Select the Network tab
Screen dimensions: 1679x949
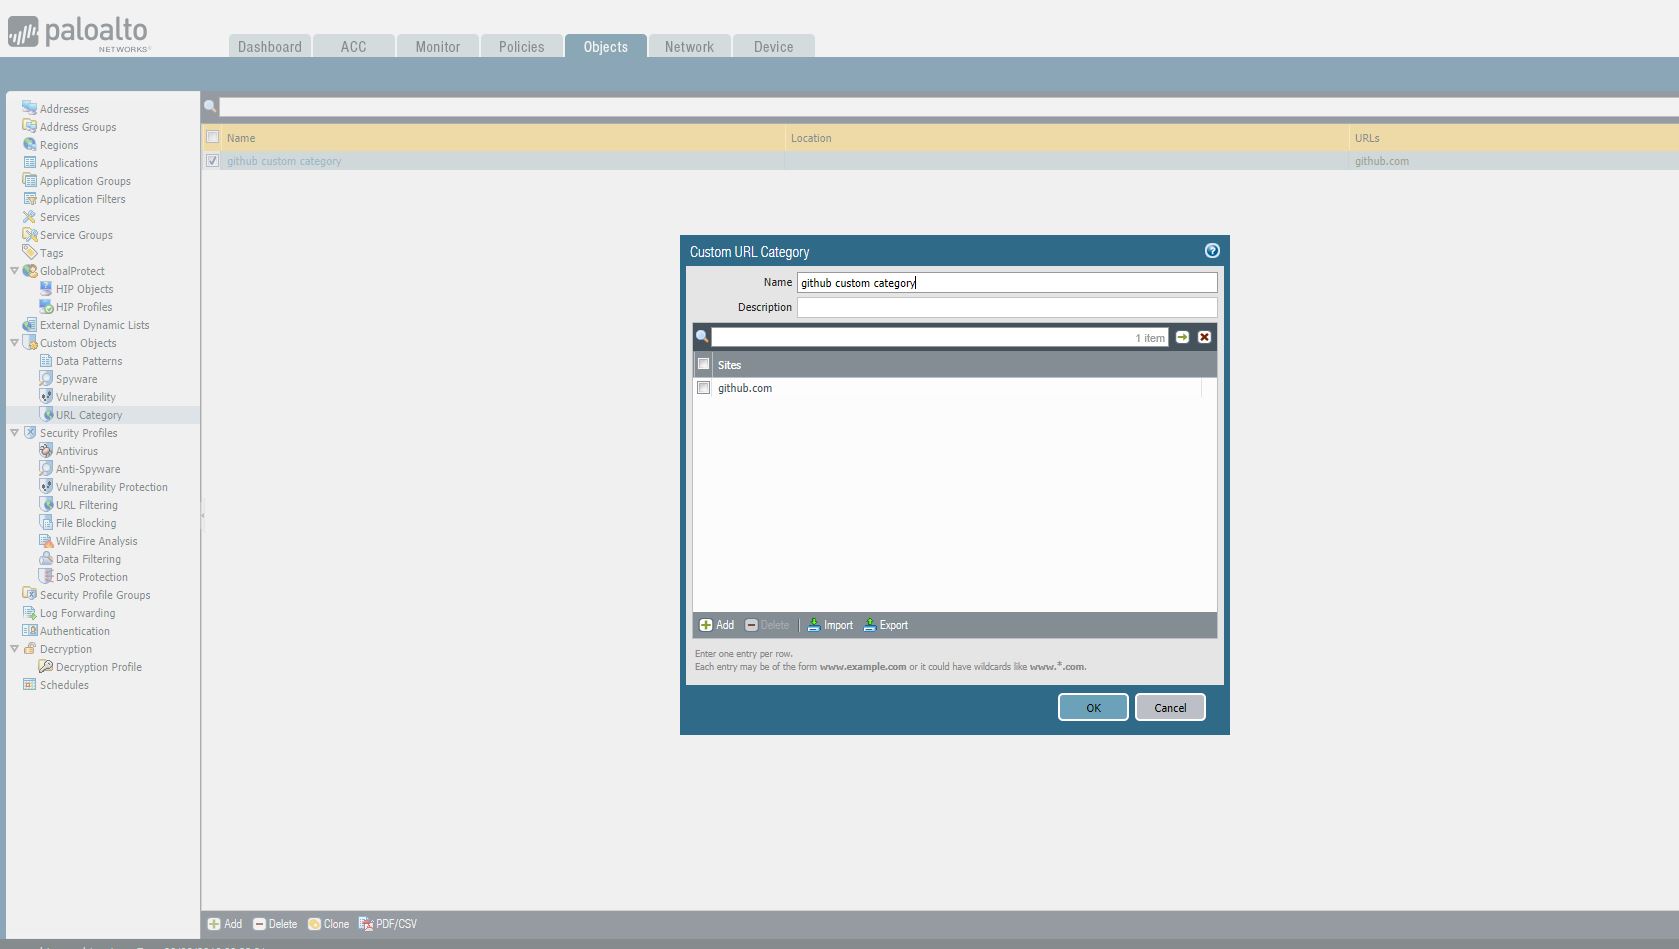pos(689,46)
